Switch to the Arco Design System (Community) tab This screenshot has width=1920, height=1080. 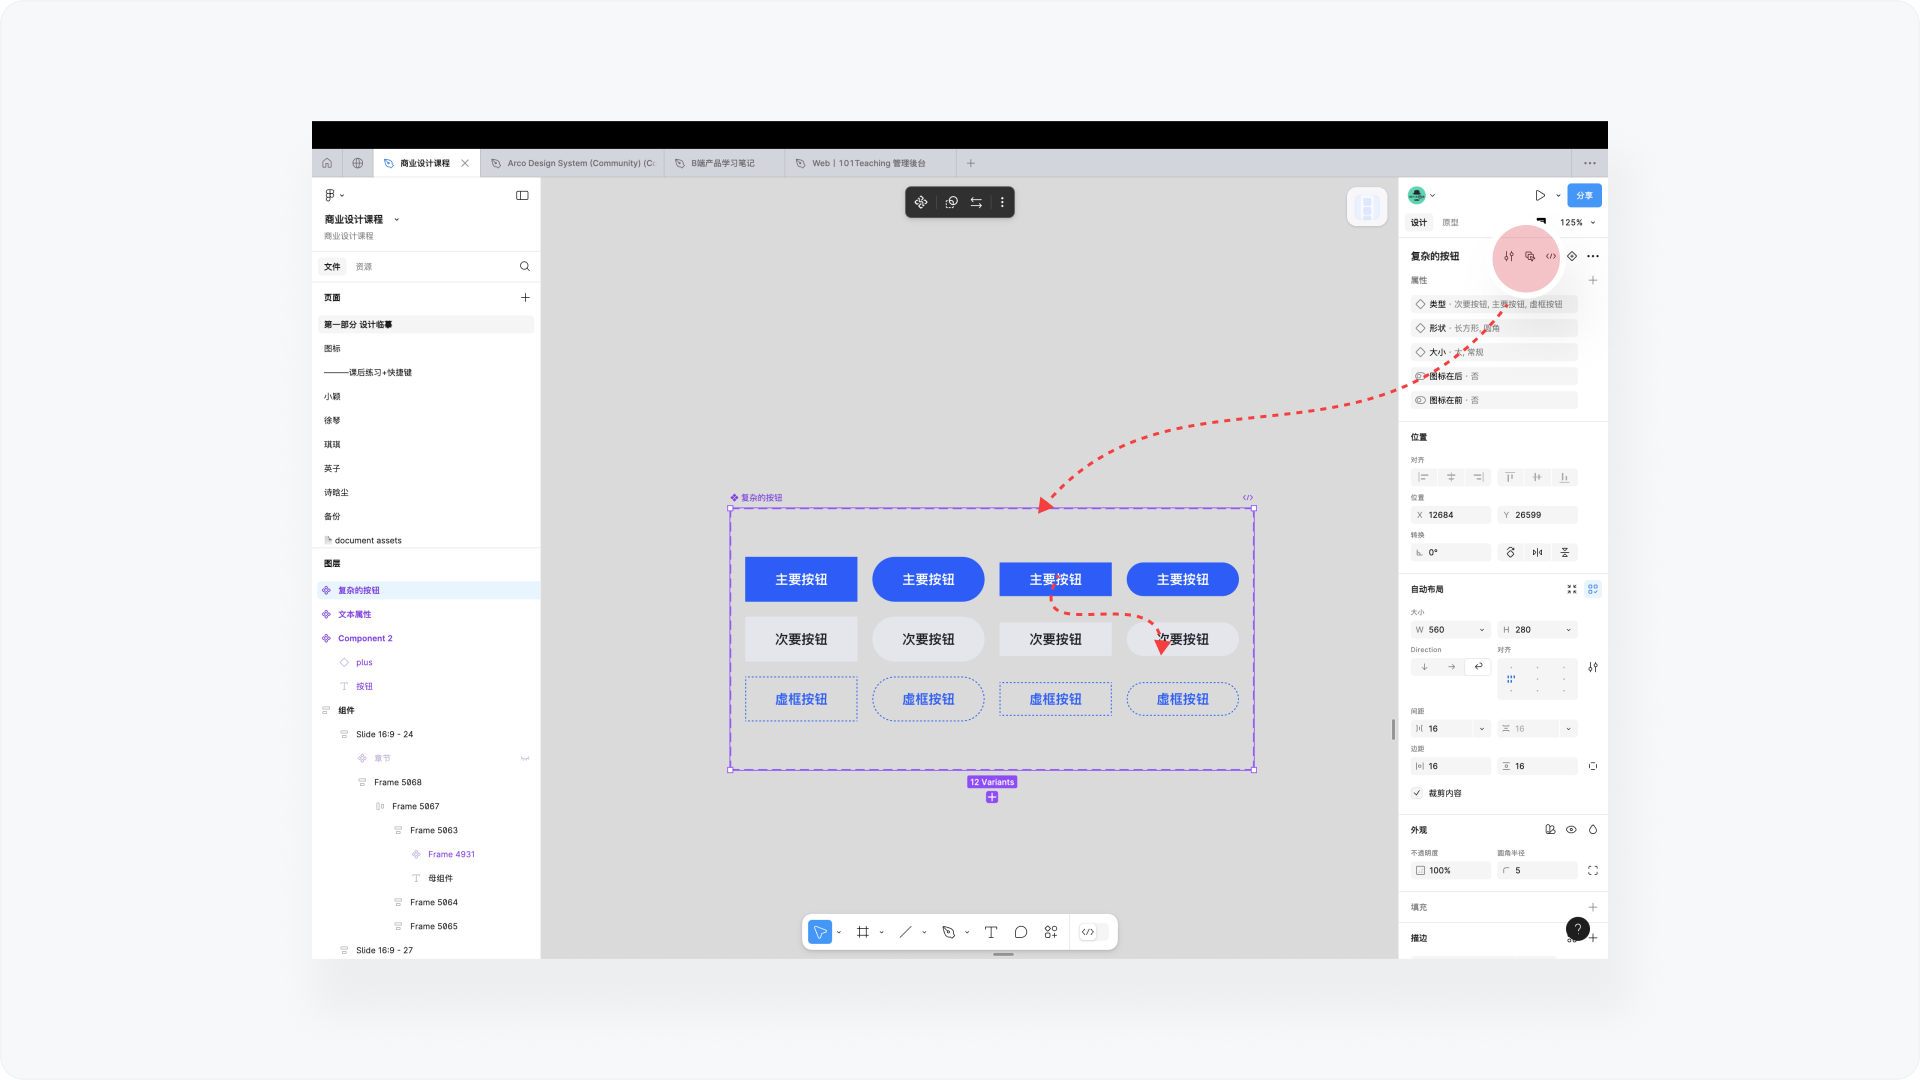tap(572, 163)
